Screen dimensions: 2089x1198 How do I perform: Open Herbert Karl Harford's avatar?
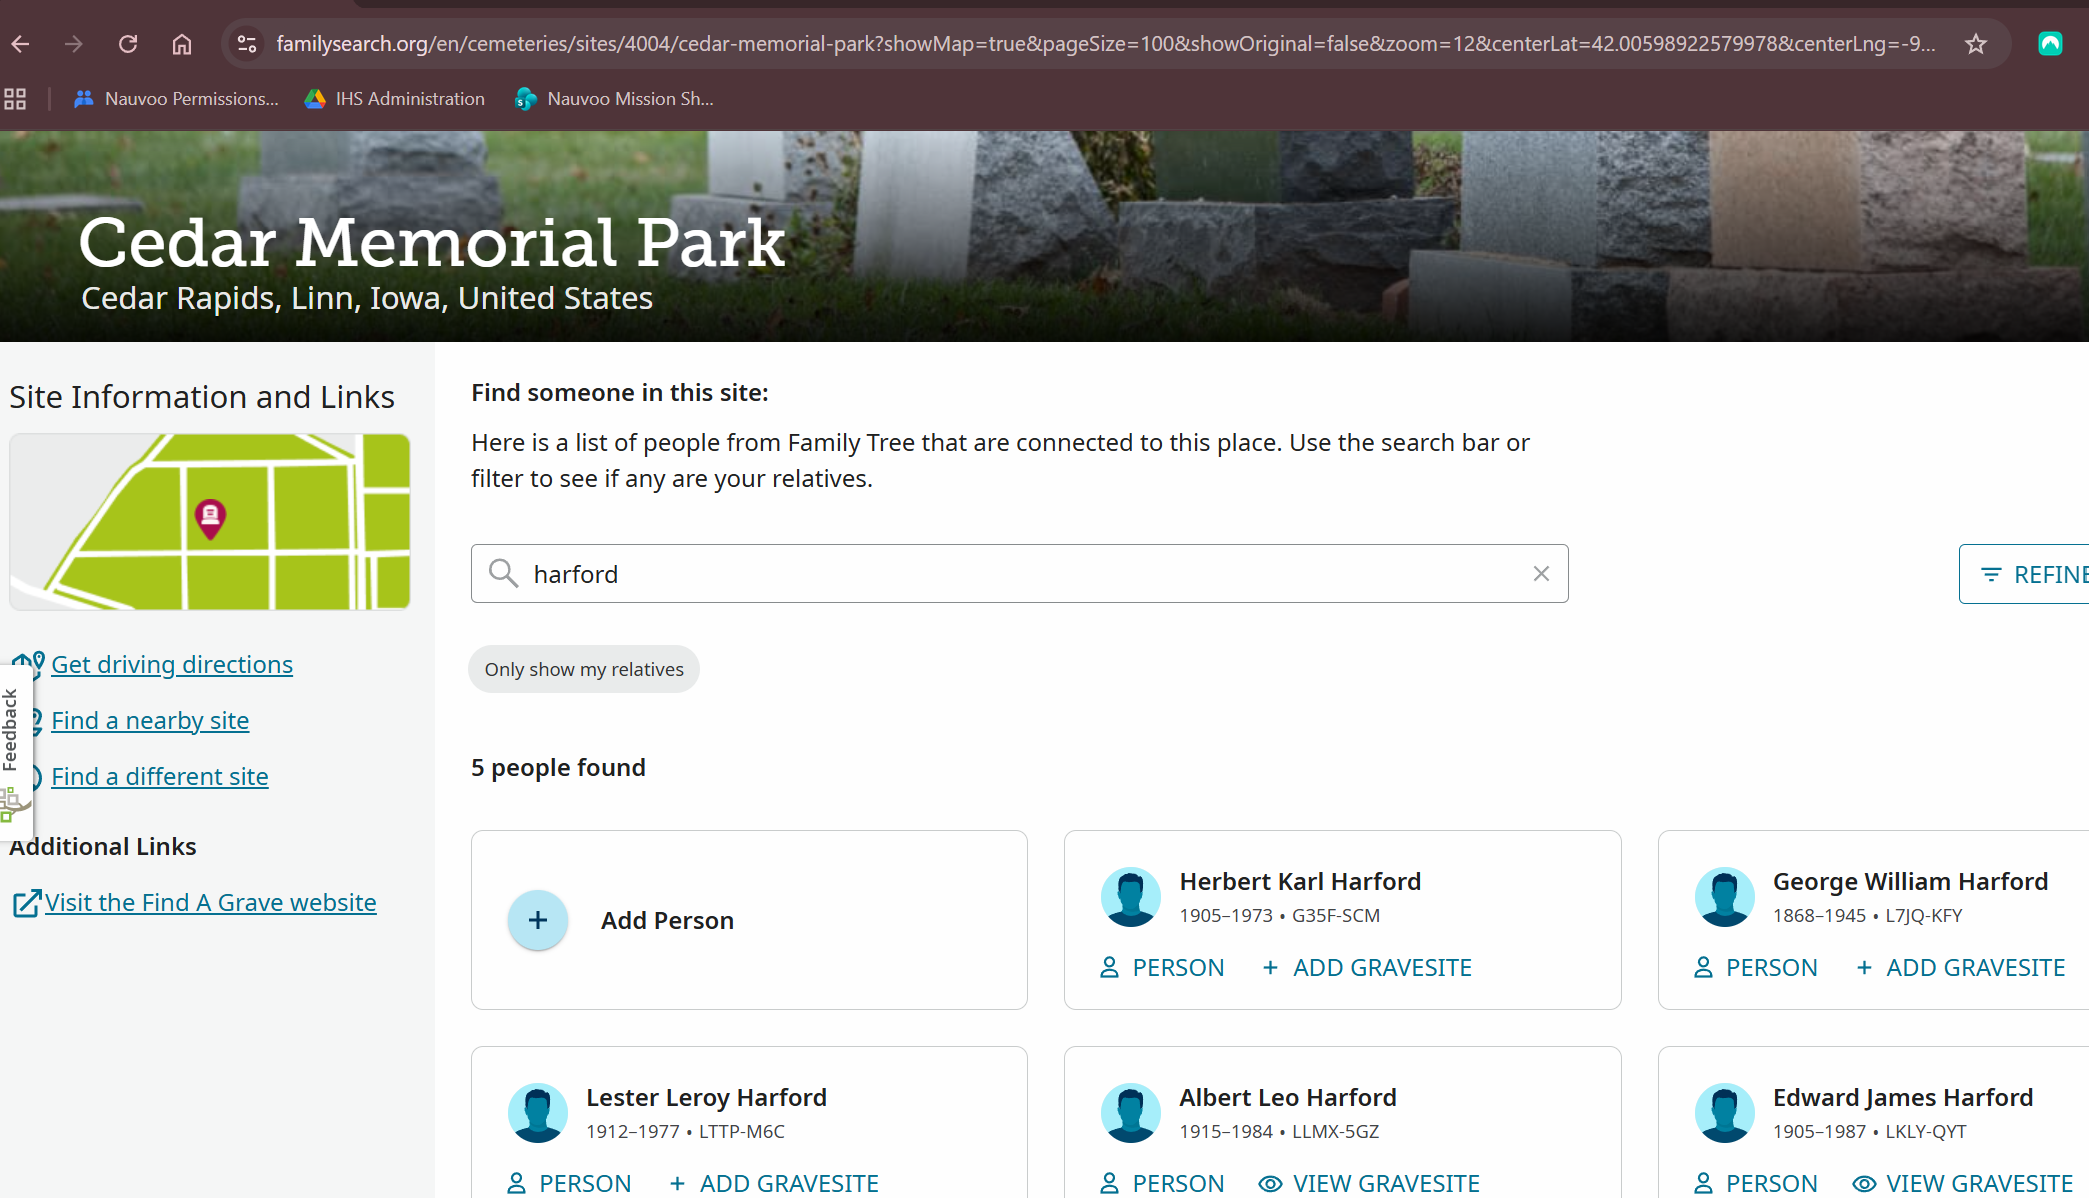pos(1131,897)
